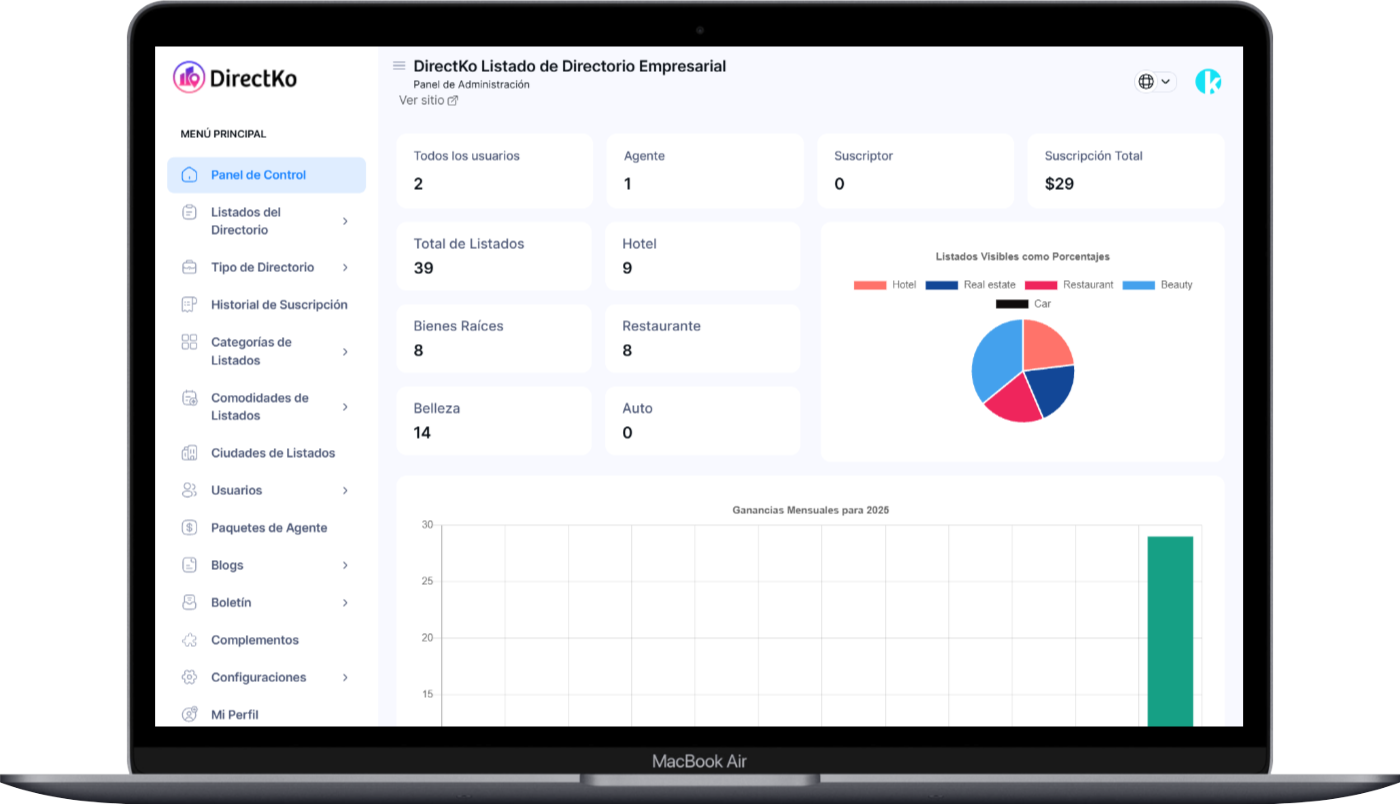Image resolution: width=1400 pixels, height=804 pixels.
Task: Click the Historial de Suscripción receipt icon
Action: click(x=189, y=305)
